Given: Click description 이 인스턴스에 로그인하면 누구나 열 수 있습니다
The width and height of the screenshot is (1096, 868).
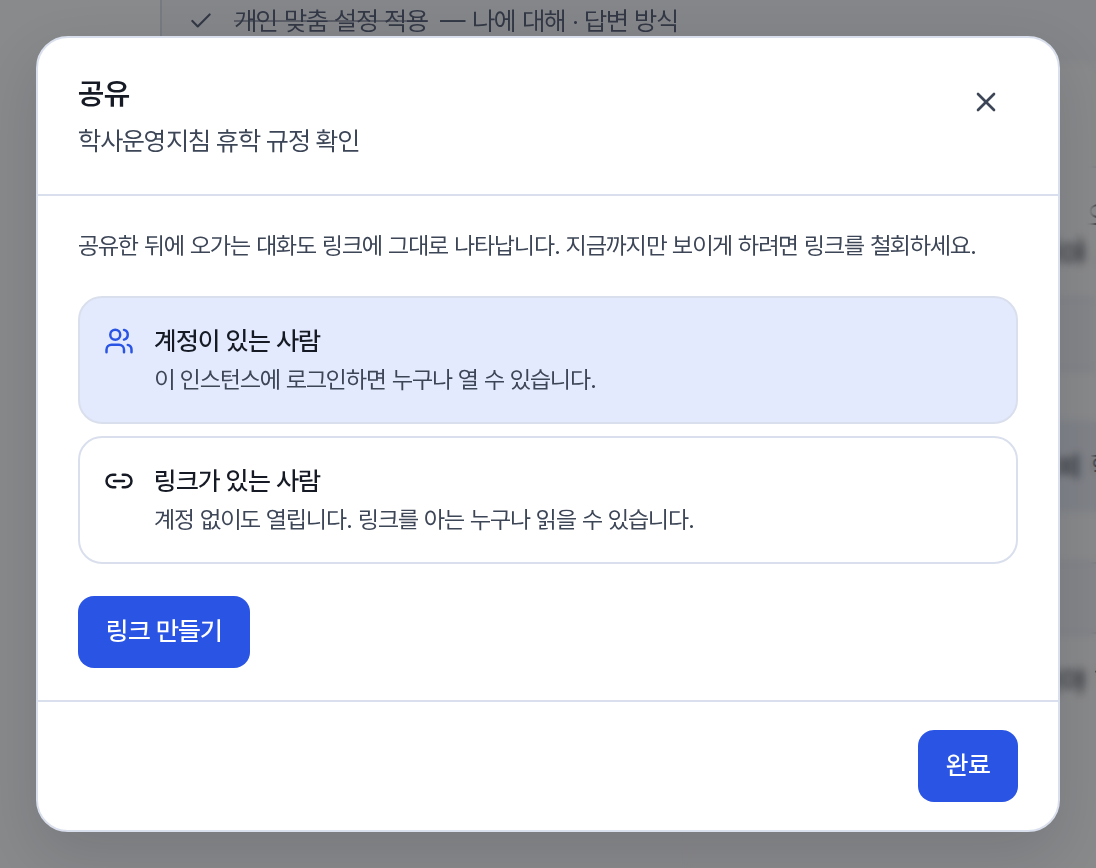Looking at the screenshot, I should tap(375, 379).
